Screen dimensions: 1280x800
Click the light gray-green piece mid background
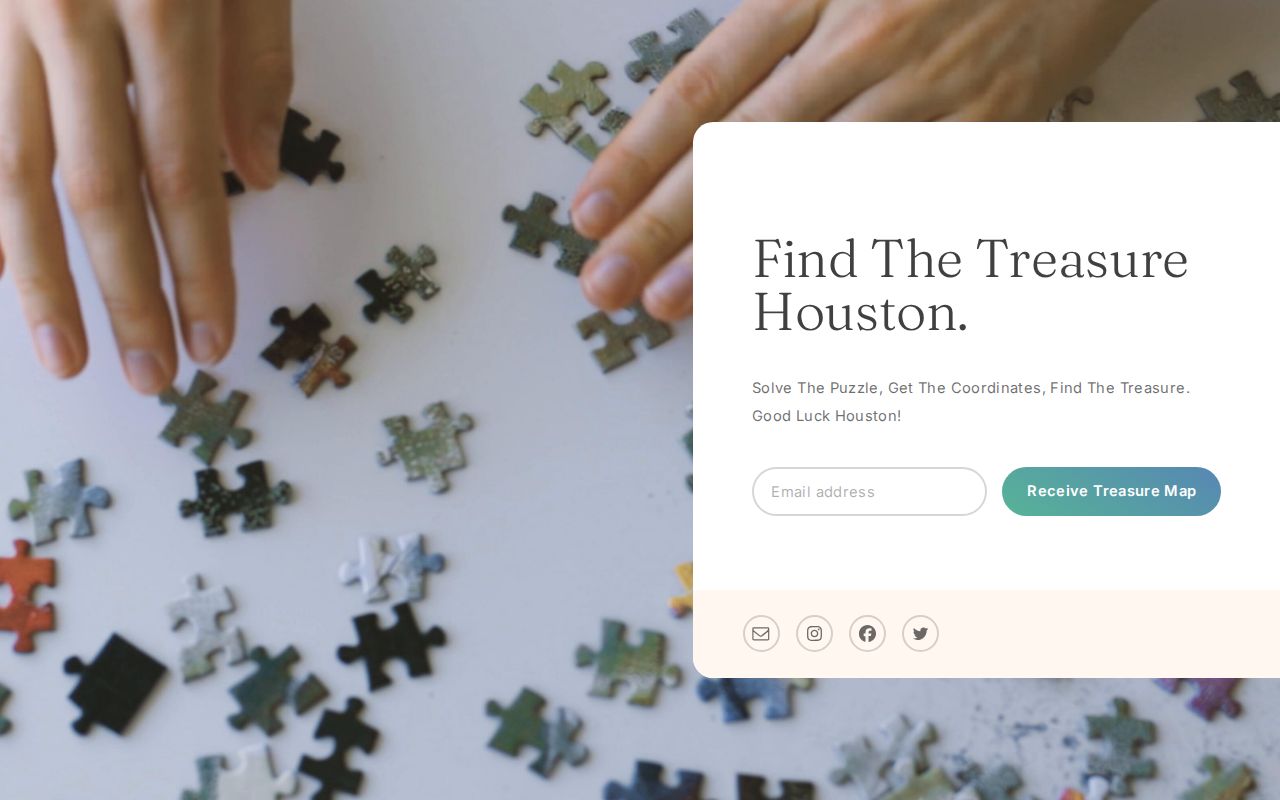[426, 446]
